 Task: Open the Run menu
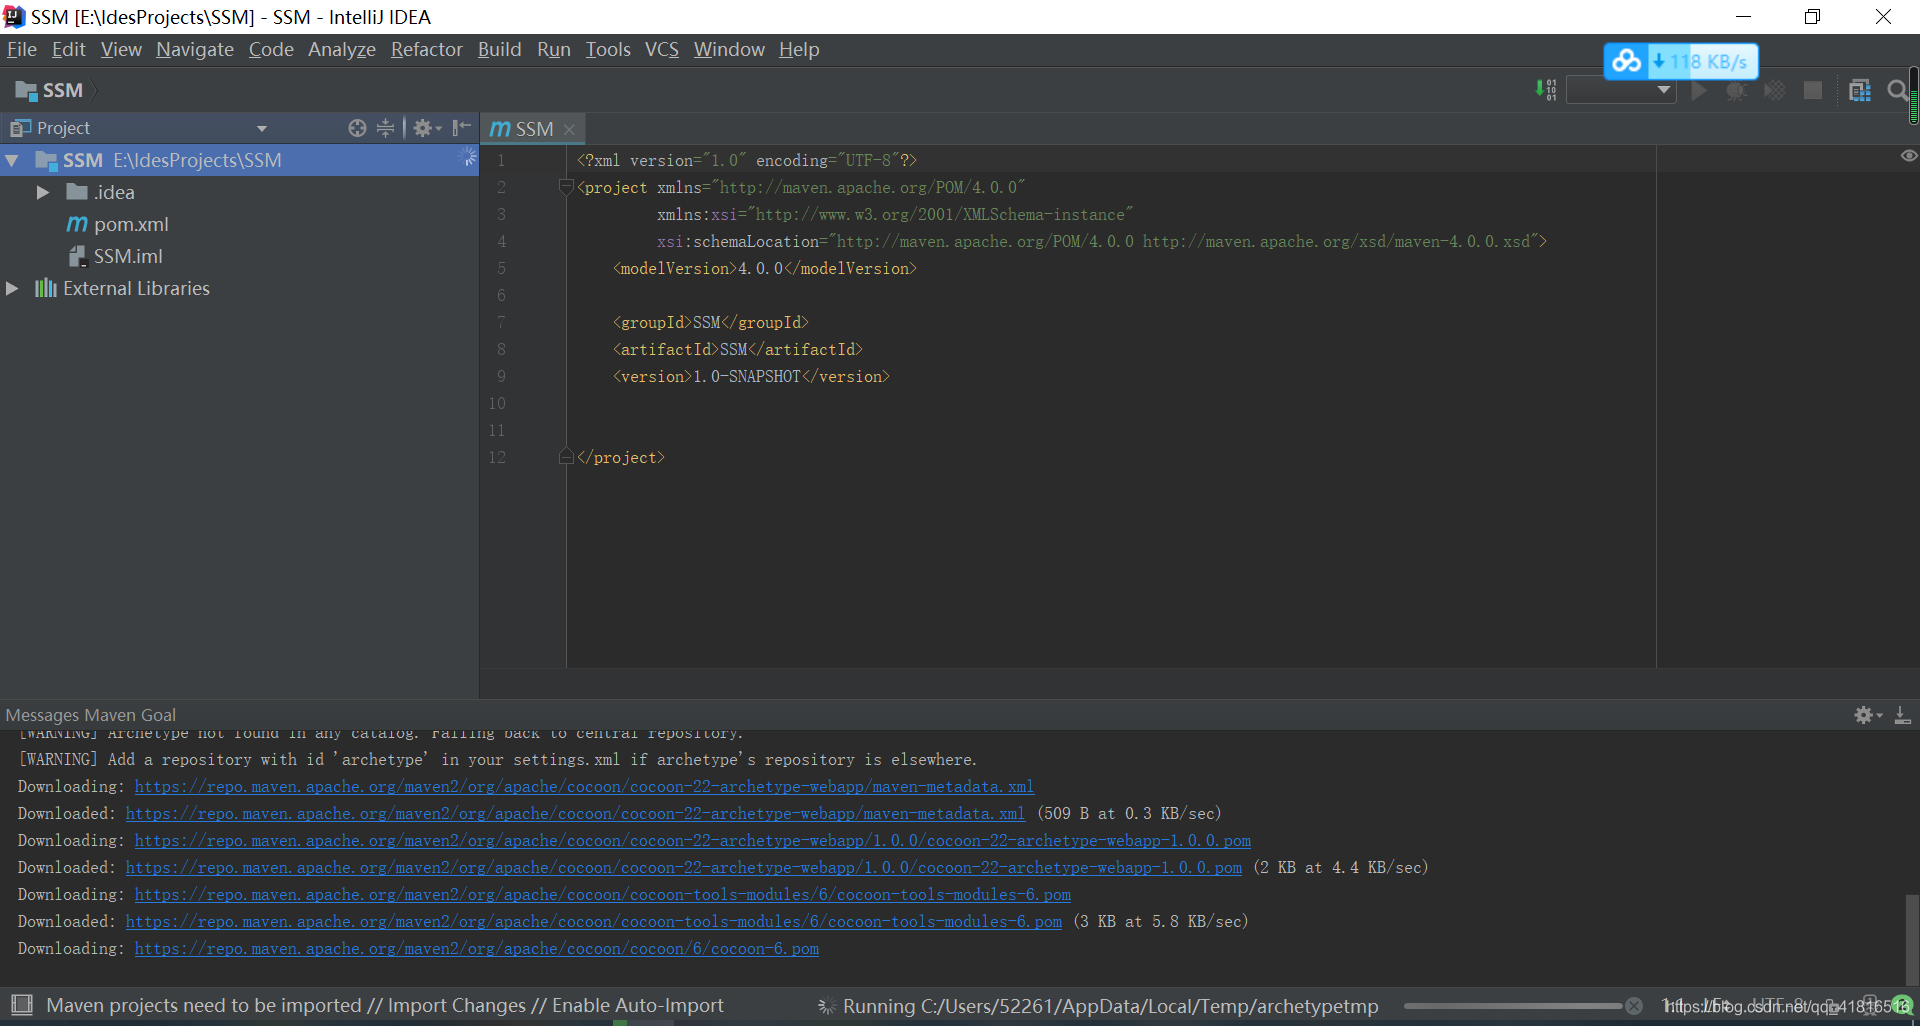[553, 49]
